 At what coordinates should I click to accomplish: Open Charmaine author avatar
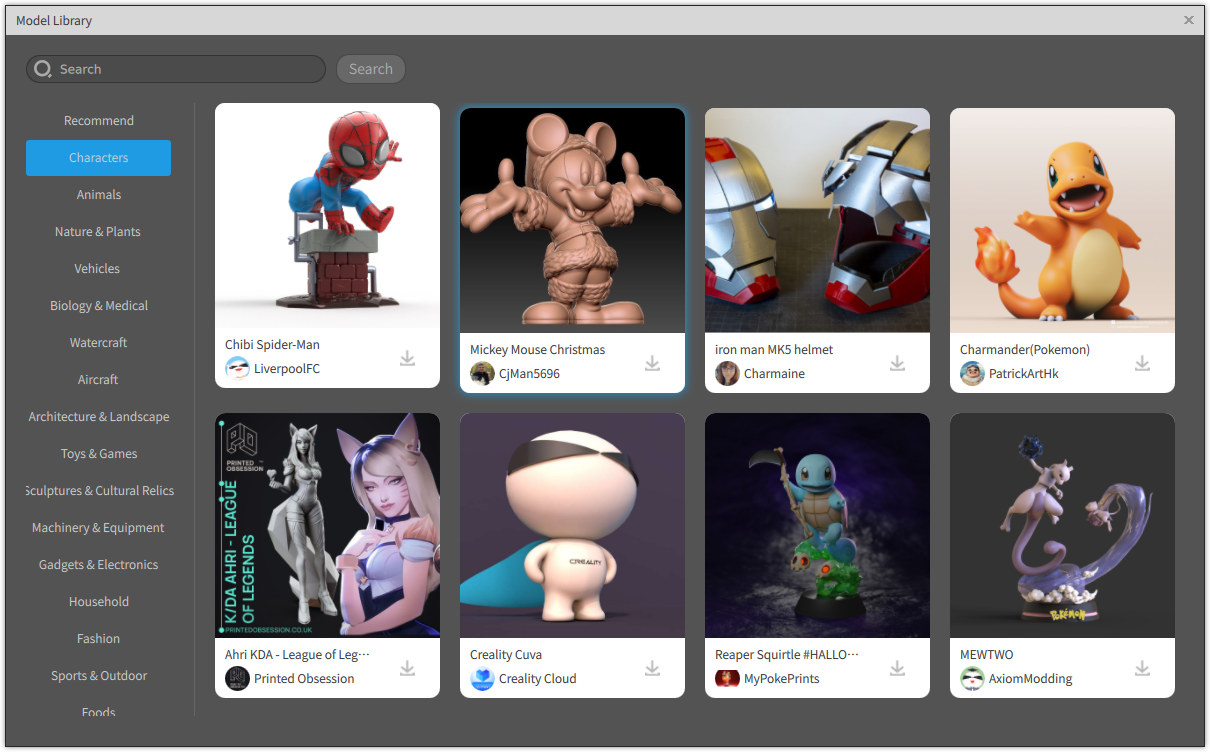click(x=727, y=373)
